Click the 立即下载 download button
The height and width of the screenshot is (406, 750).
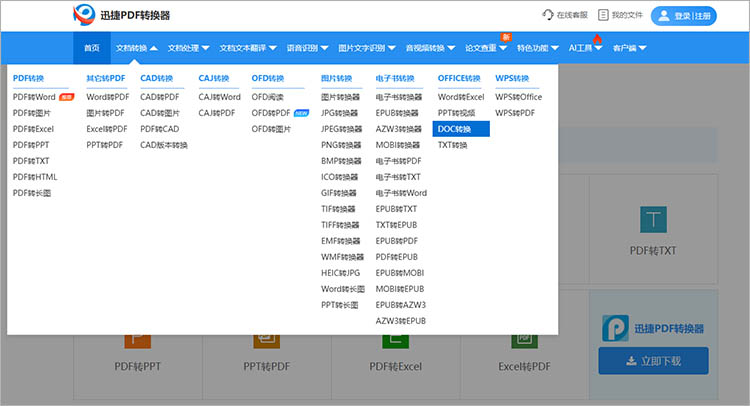(653, 361)
